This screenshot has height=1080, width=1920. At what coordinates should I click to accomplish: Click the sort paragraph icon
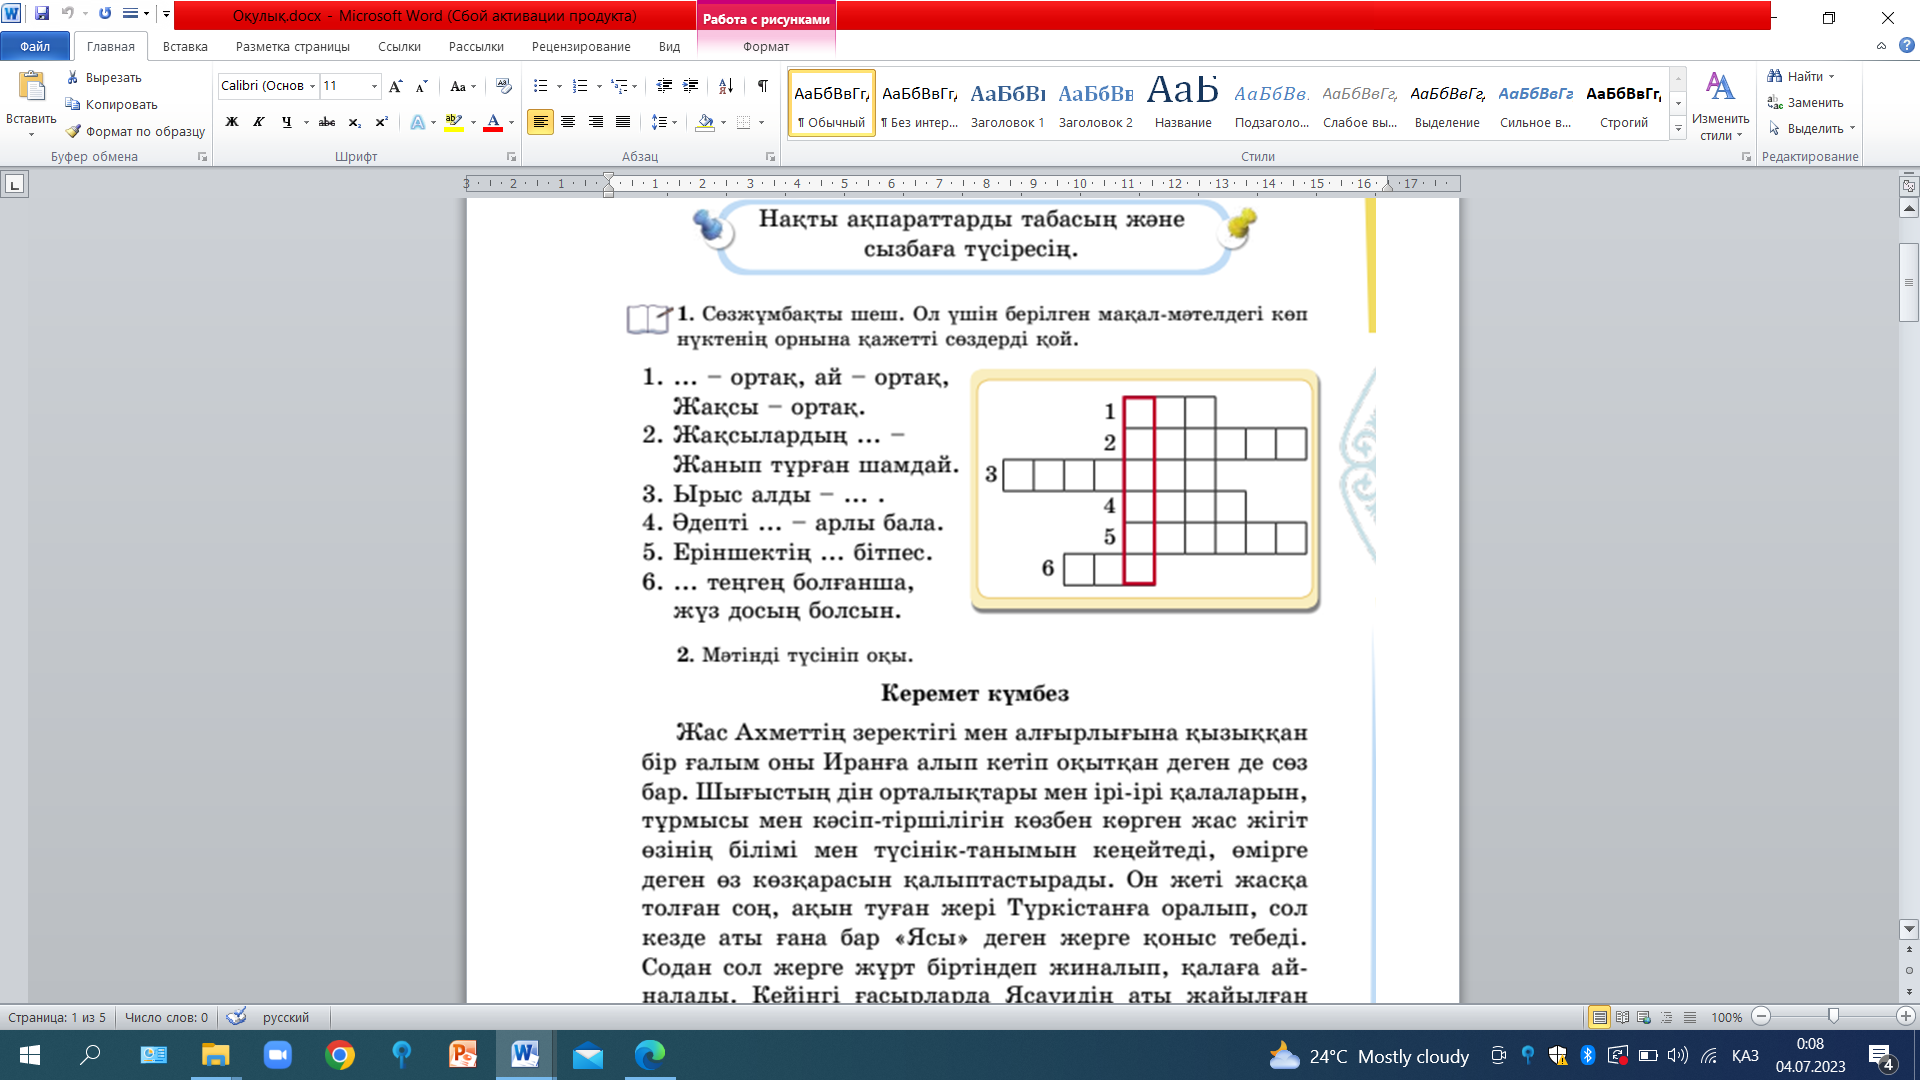click(x=726, y=86)
